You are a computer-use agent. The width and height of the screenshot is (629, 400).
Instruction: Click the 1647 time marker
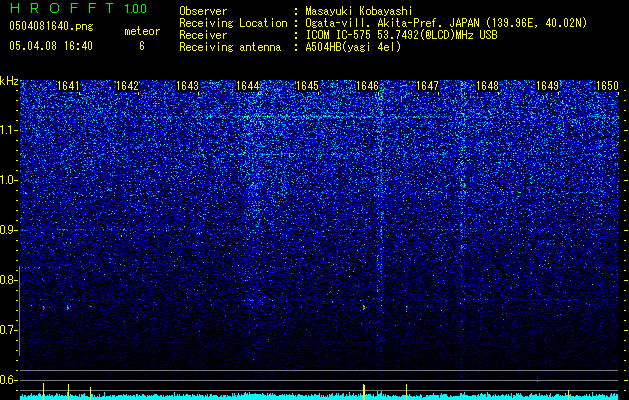(x=428, y=86)
